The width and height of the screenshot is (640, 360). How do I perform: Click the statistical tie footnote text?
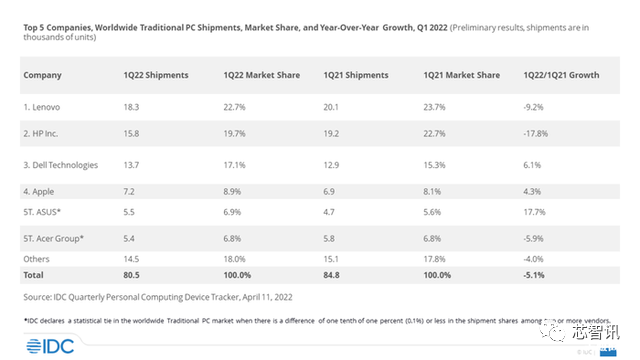coord(317,321)
